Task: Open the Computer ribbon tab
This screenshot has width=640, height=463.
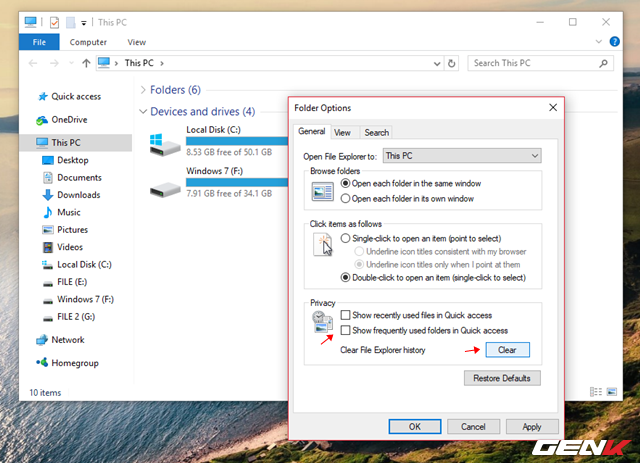Action: point(88,42)
